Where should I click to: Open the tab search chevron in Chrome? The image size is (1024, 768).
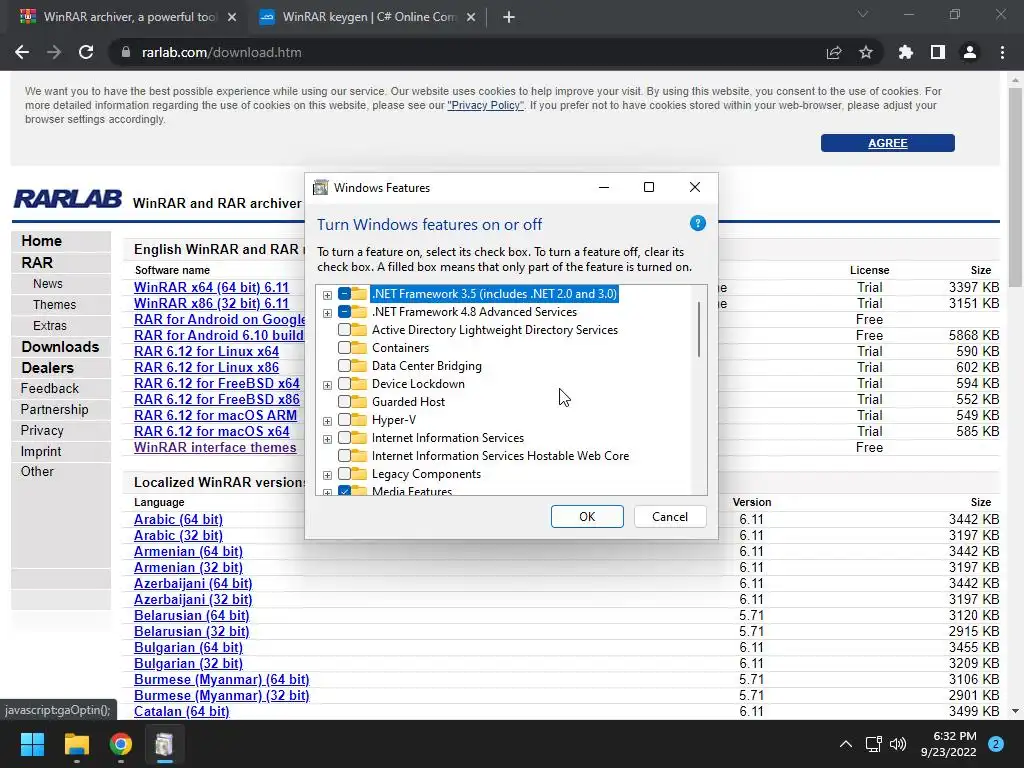[x=863, y=14]
